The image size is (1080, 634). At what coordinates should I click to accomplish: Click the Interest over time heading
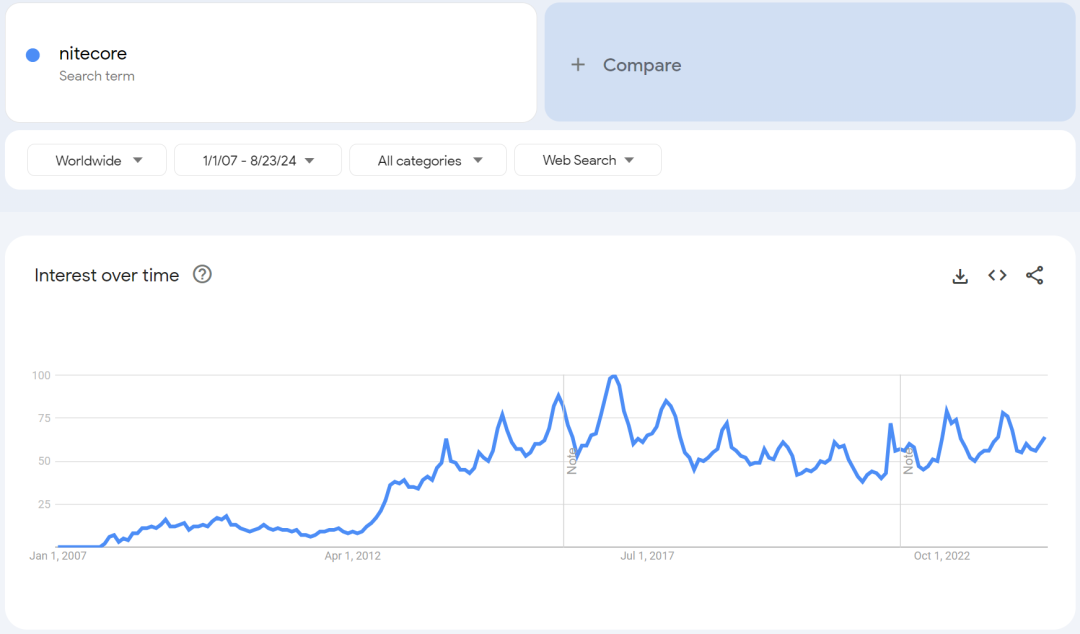(x=107, y=275)
